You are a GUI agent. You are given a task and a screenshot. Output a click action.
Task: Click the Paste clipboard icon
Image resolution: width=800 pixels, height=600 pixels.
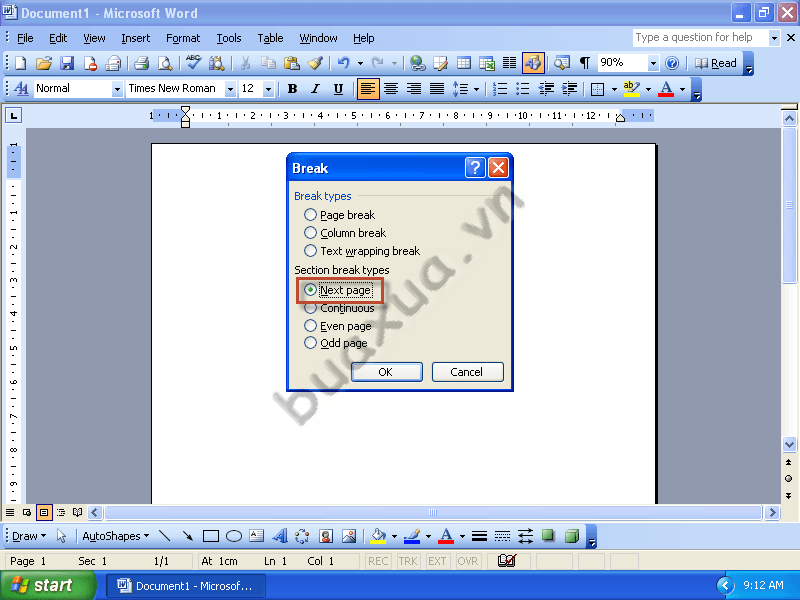coord(291,63)
